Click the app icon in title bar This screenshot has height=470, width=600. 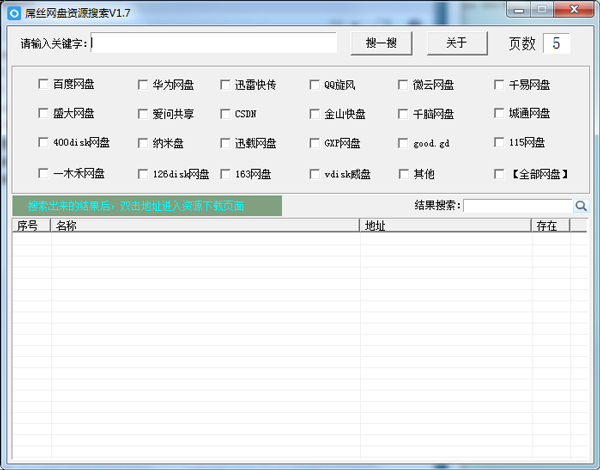[x=13, y=11]
